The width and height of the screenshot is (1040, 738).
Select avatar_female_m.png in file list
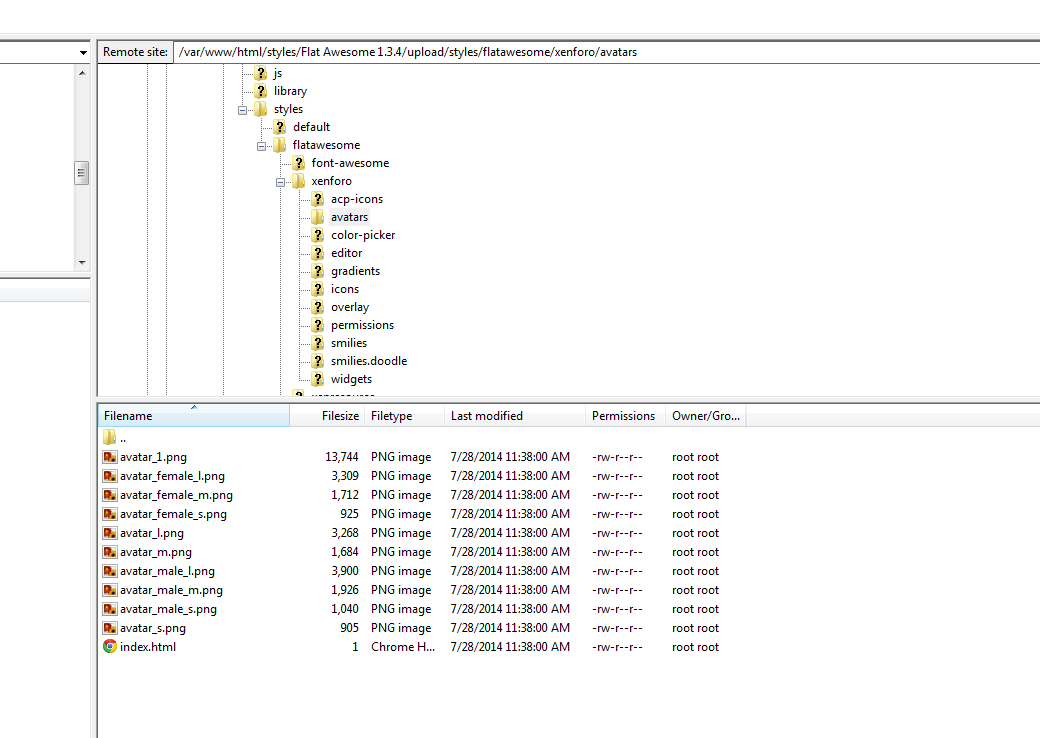[x=176, y=495]
